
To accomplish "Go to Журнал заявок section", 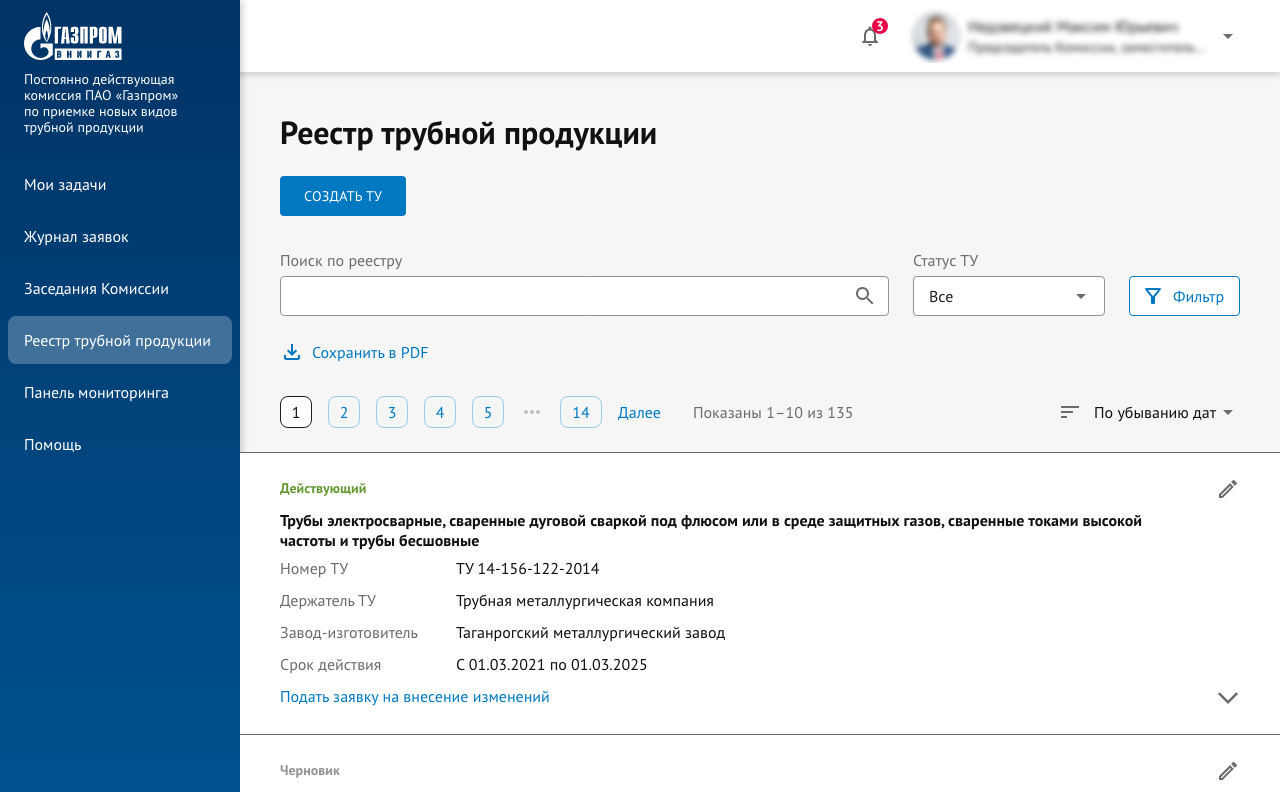I will (x=76, y=237).
